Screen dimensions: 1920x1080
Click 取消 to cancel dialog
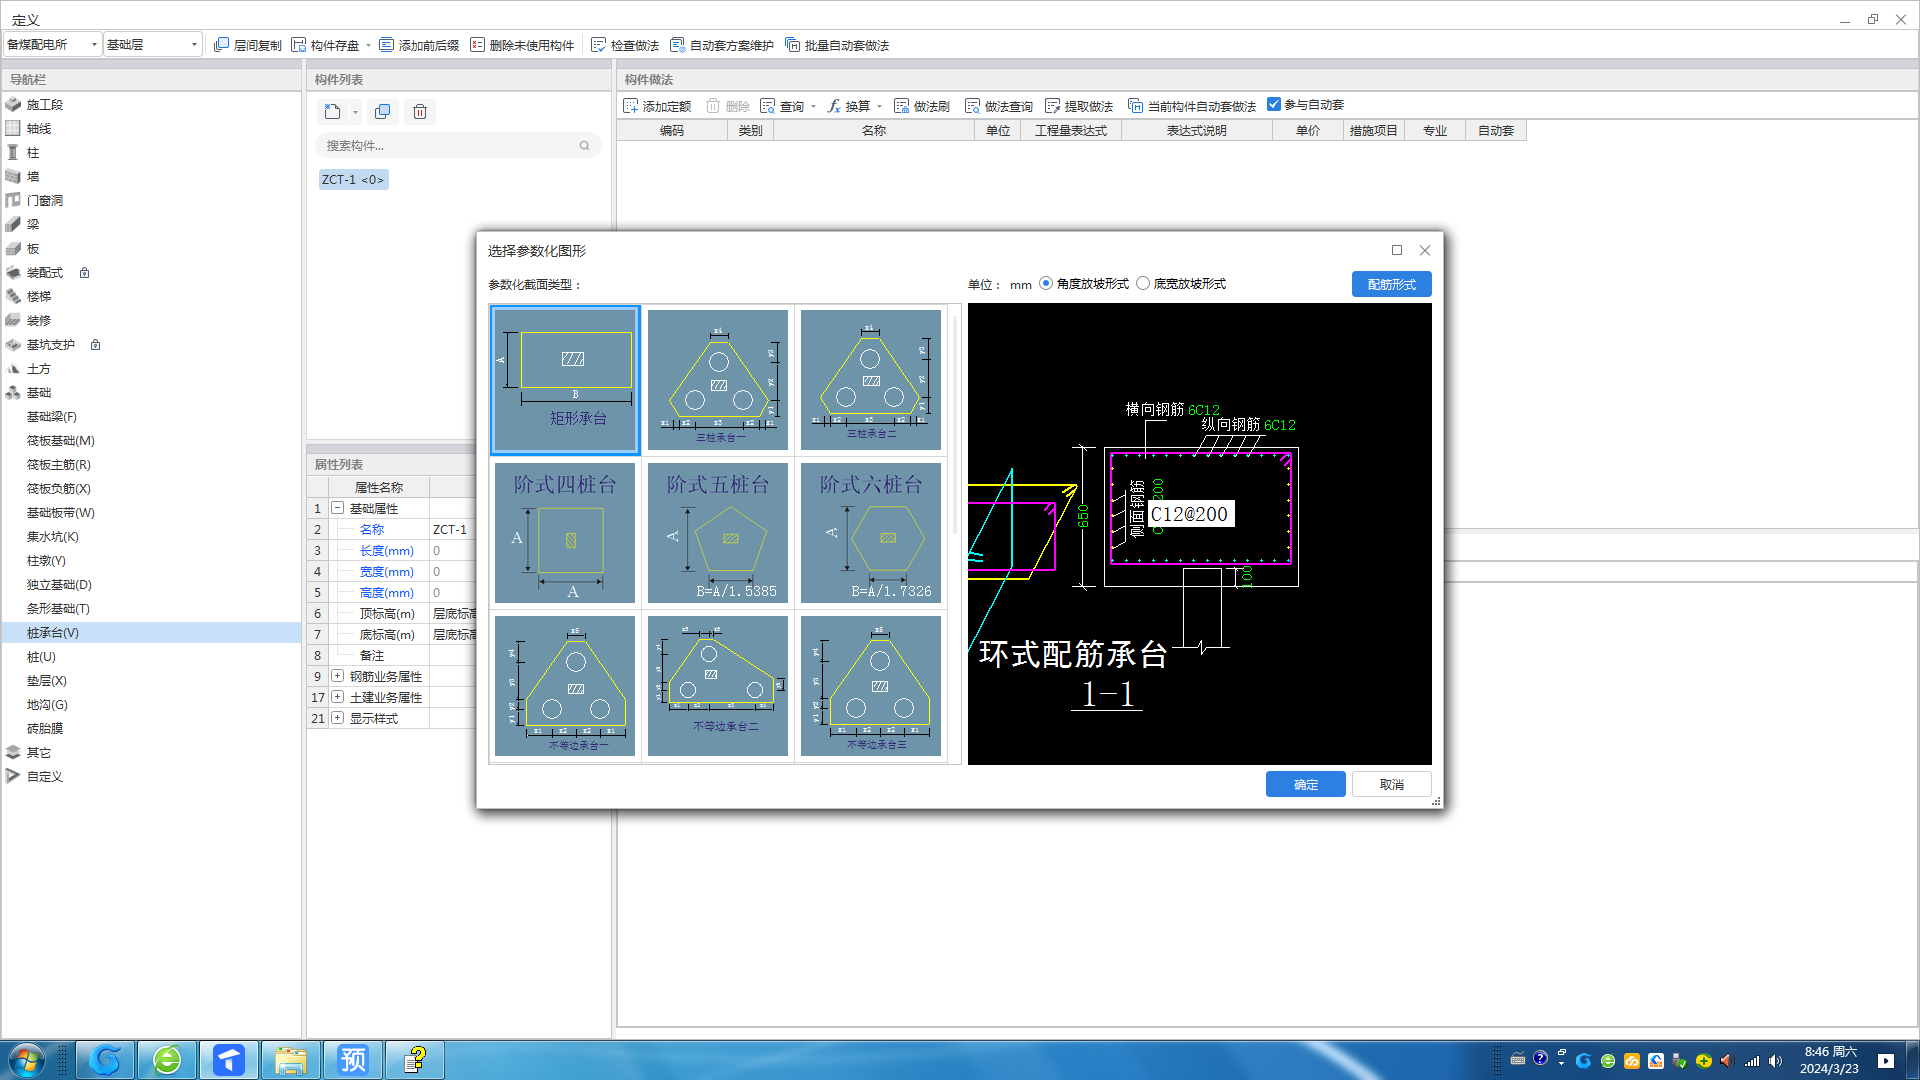click(x=1391, y=785)
